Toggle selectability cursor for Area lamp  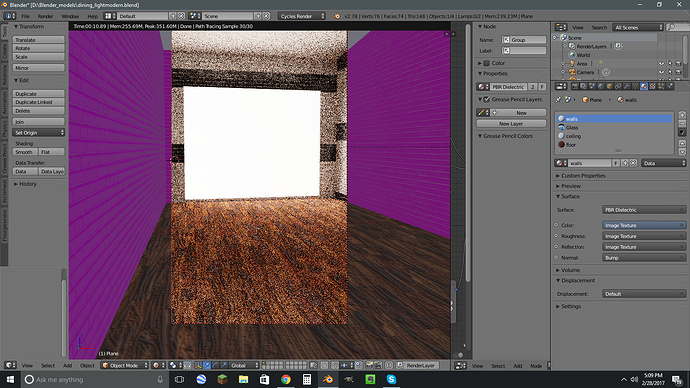[670, 63]
